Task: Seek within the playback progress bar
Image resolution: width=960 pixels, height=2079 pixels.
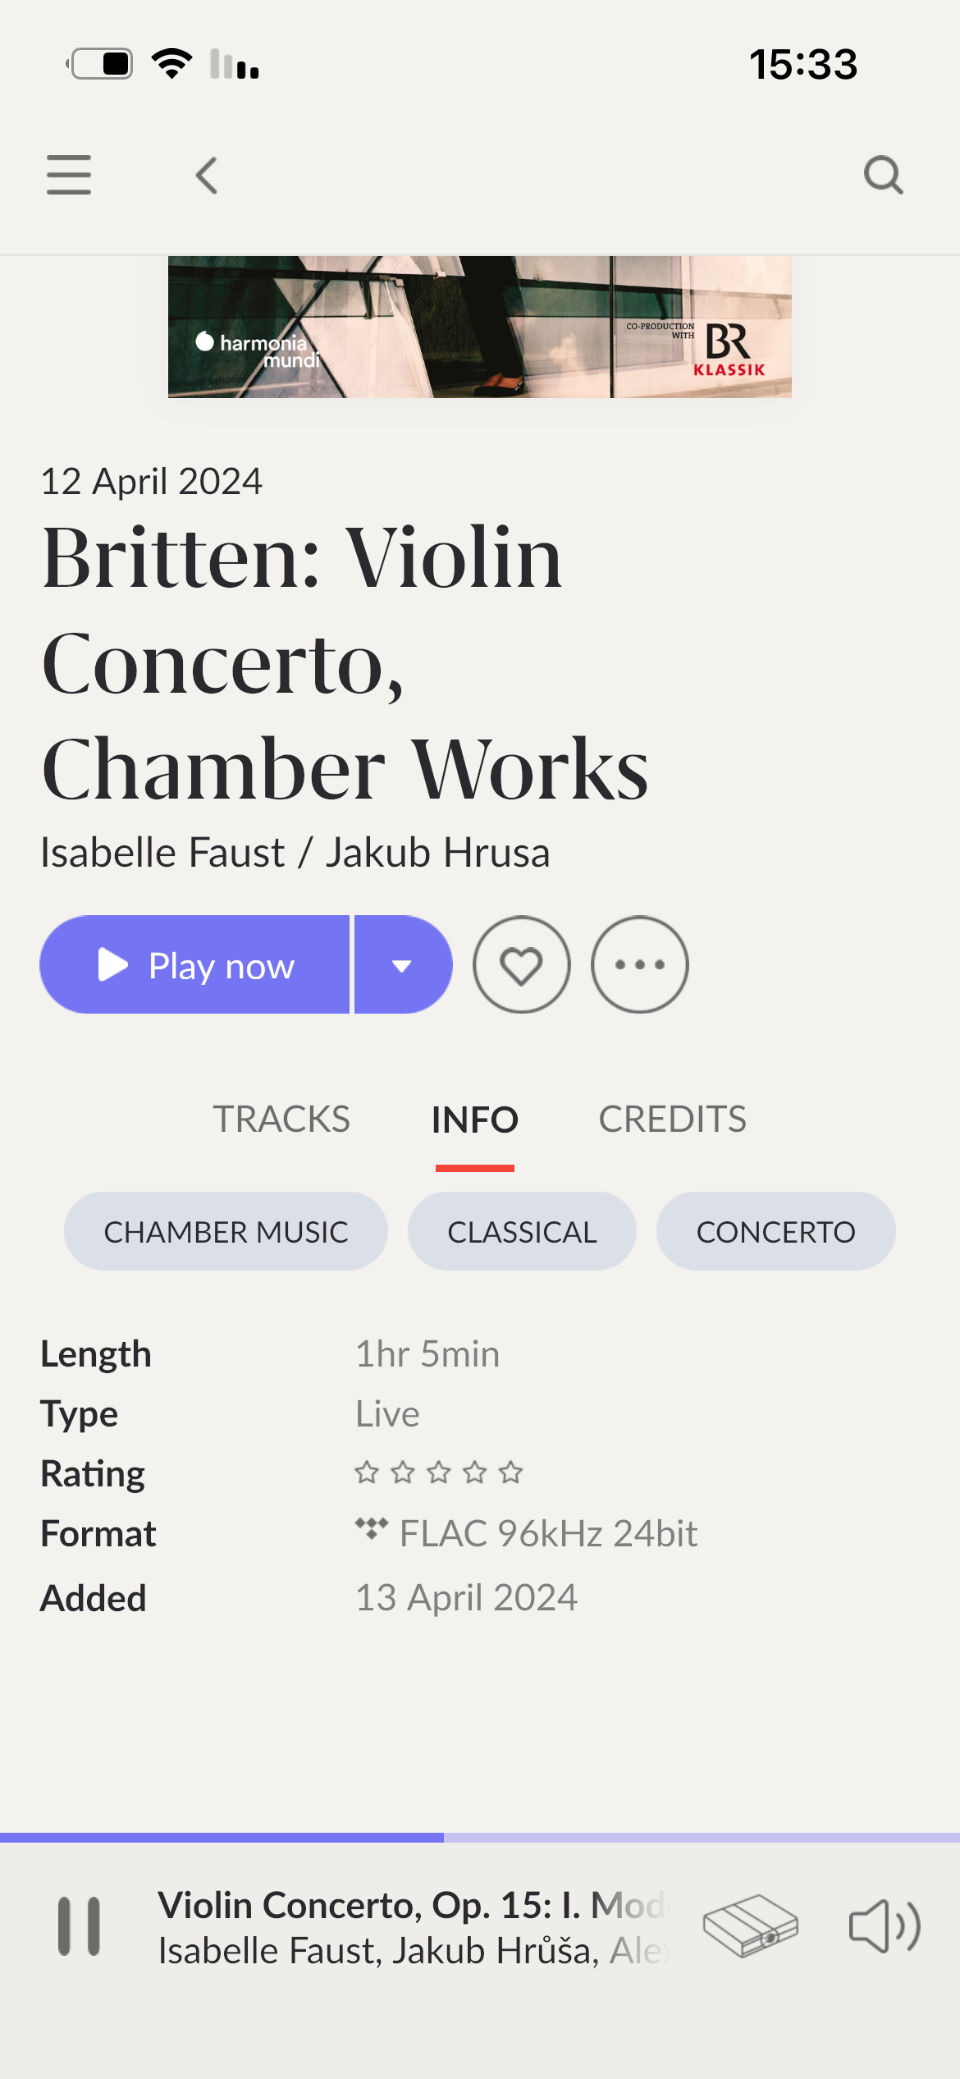Action: tap(480, 1838)
